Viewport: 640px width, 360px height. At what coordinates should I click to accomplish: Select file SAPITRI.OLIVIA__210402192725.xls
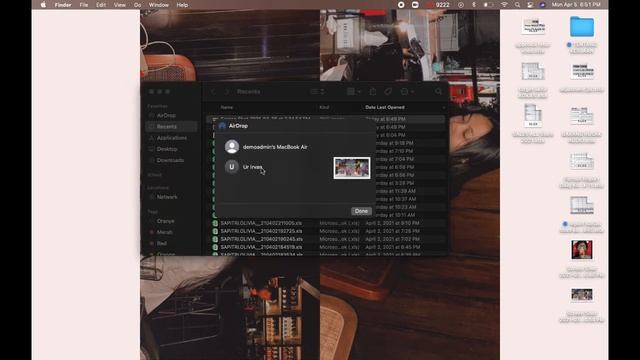coord(261,231)
